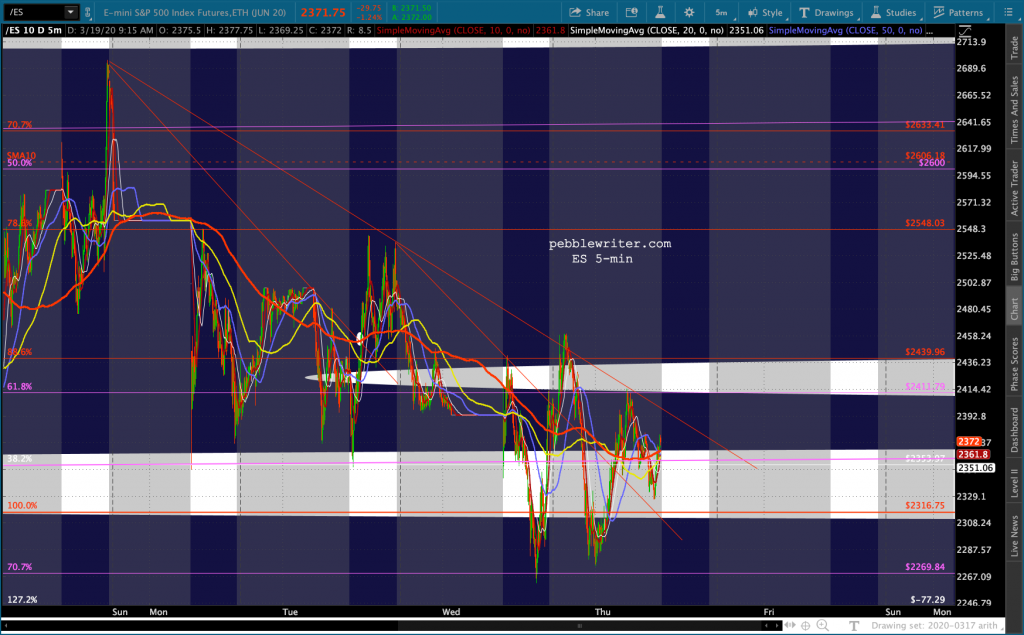Click the $2548.03 level label
This screenshot has width=1024, height=635.
point(925,223)
